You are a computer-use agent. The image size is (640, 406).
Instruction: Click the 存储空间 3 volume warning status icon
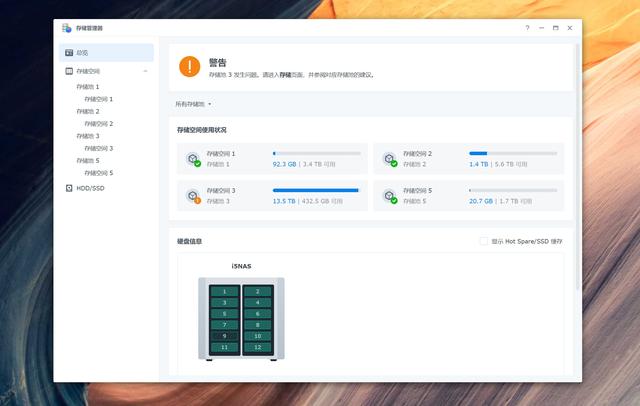193,196
